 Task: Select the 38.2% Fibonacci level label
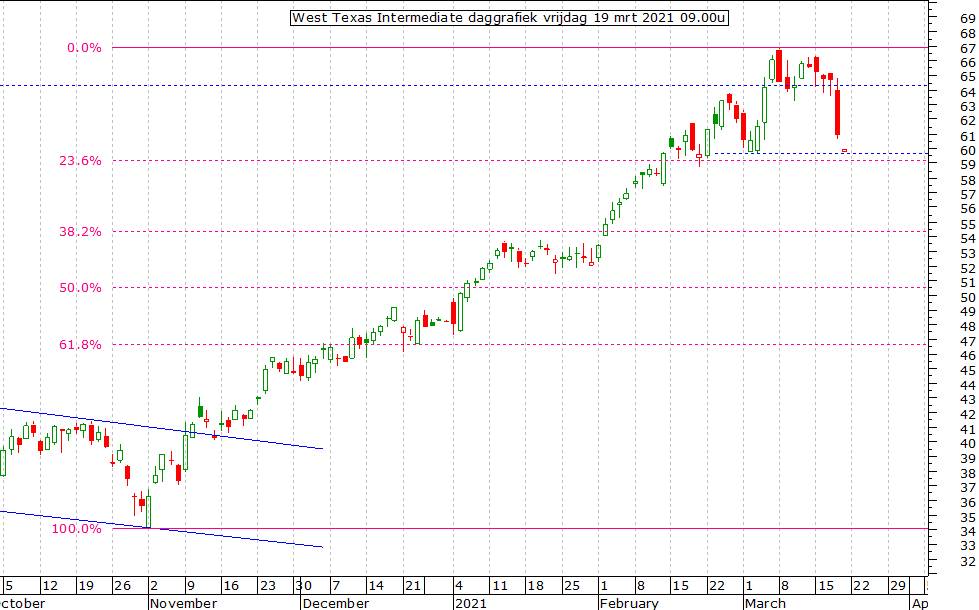click(x=80, y=232)
